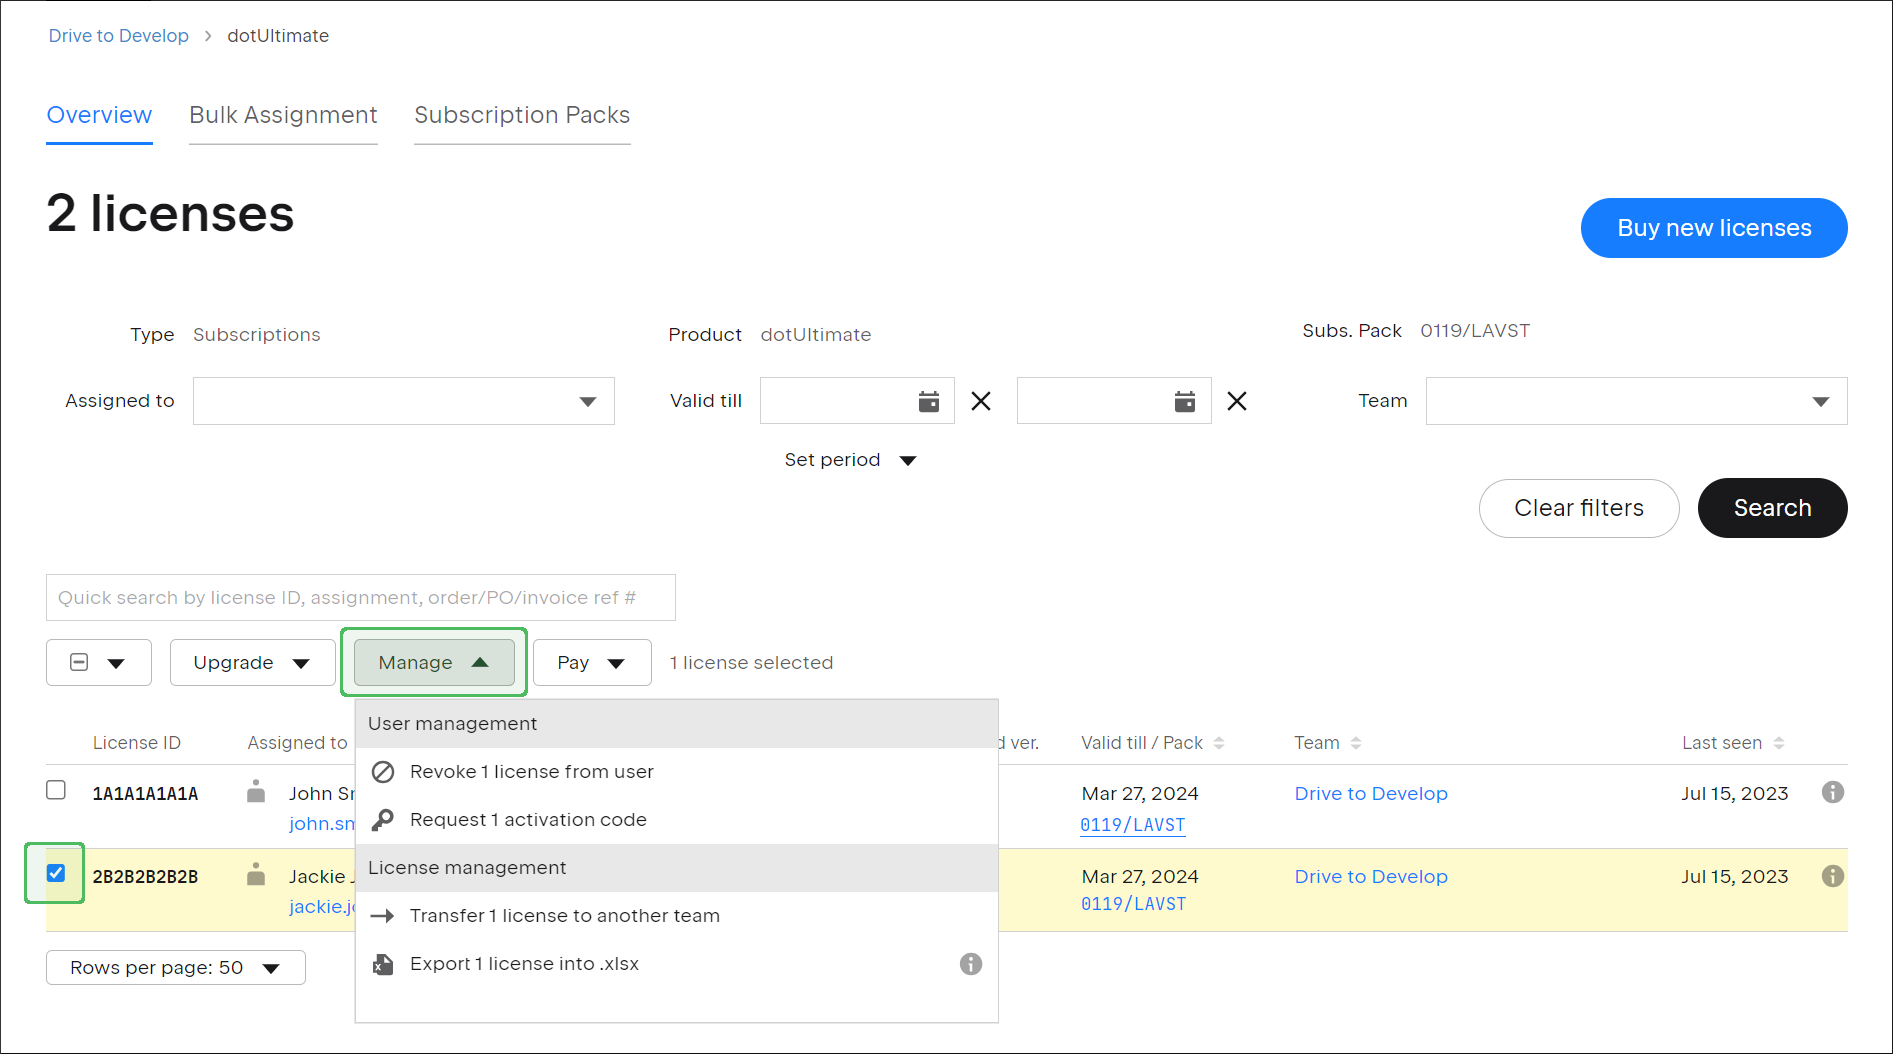Choose Request 1 activation code

(676, 820)
